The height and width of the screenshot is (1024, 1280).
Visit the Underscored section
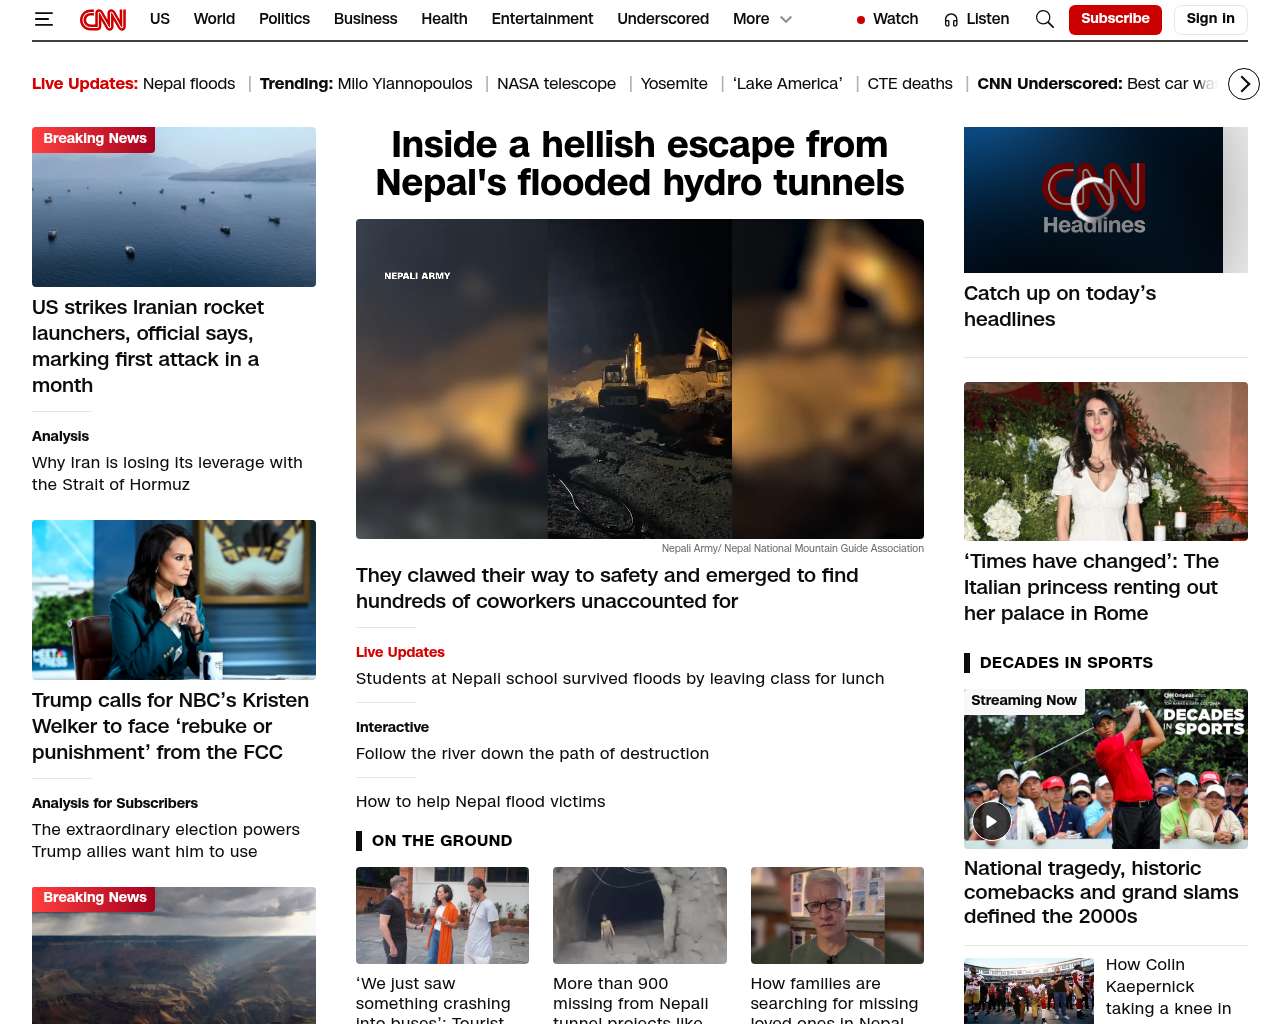tap(663, 19)
